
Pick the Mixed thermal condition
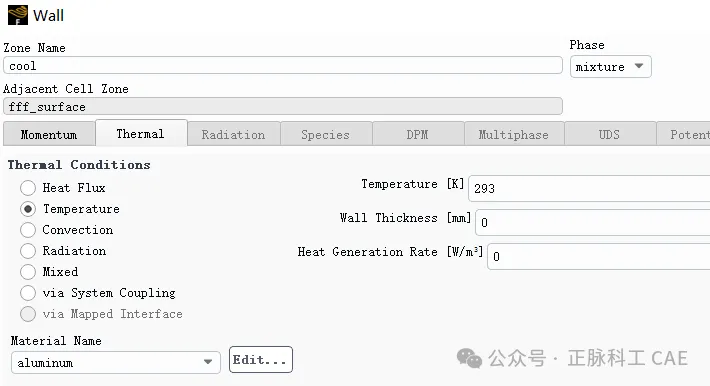tap(28, 272)
